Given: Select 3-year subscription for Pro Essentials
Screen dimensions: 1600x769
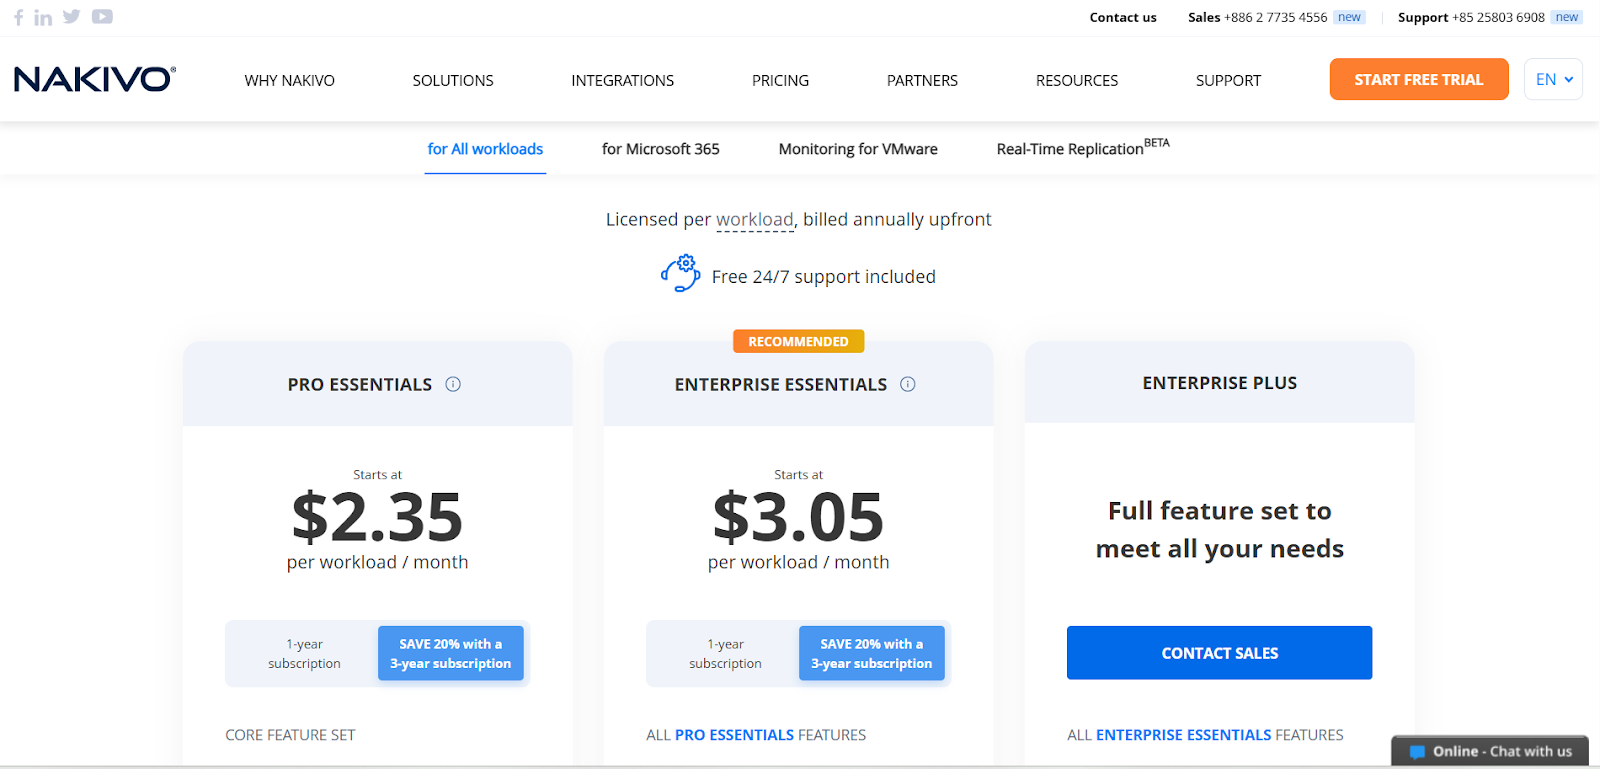Looking at the screenshot, I should [x=451, y=654].
